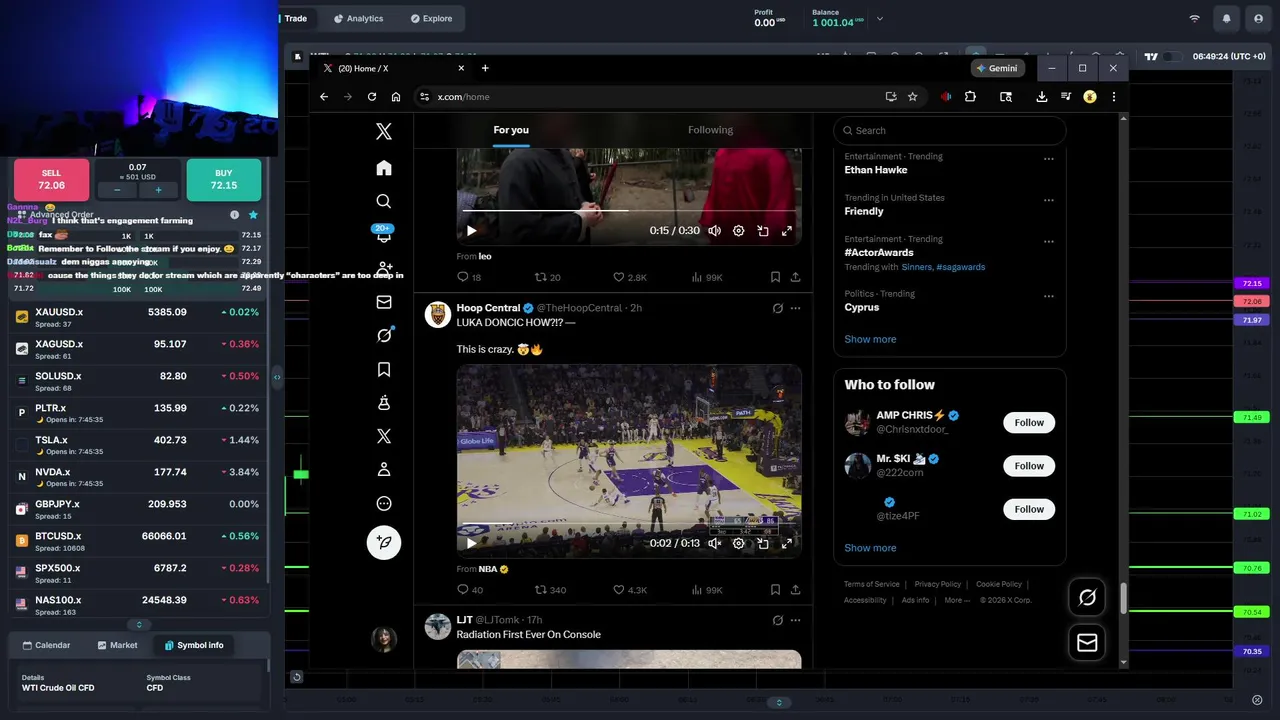Open the Gemini button in Chrome
The height and width of the screenshot is (720, 1280).
pos(998,68)
